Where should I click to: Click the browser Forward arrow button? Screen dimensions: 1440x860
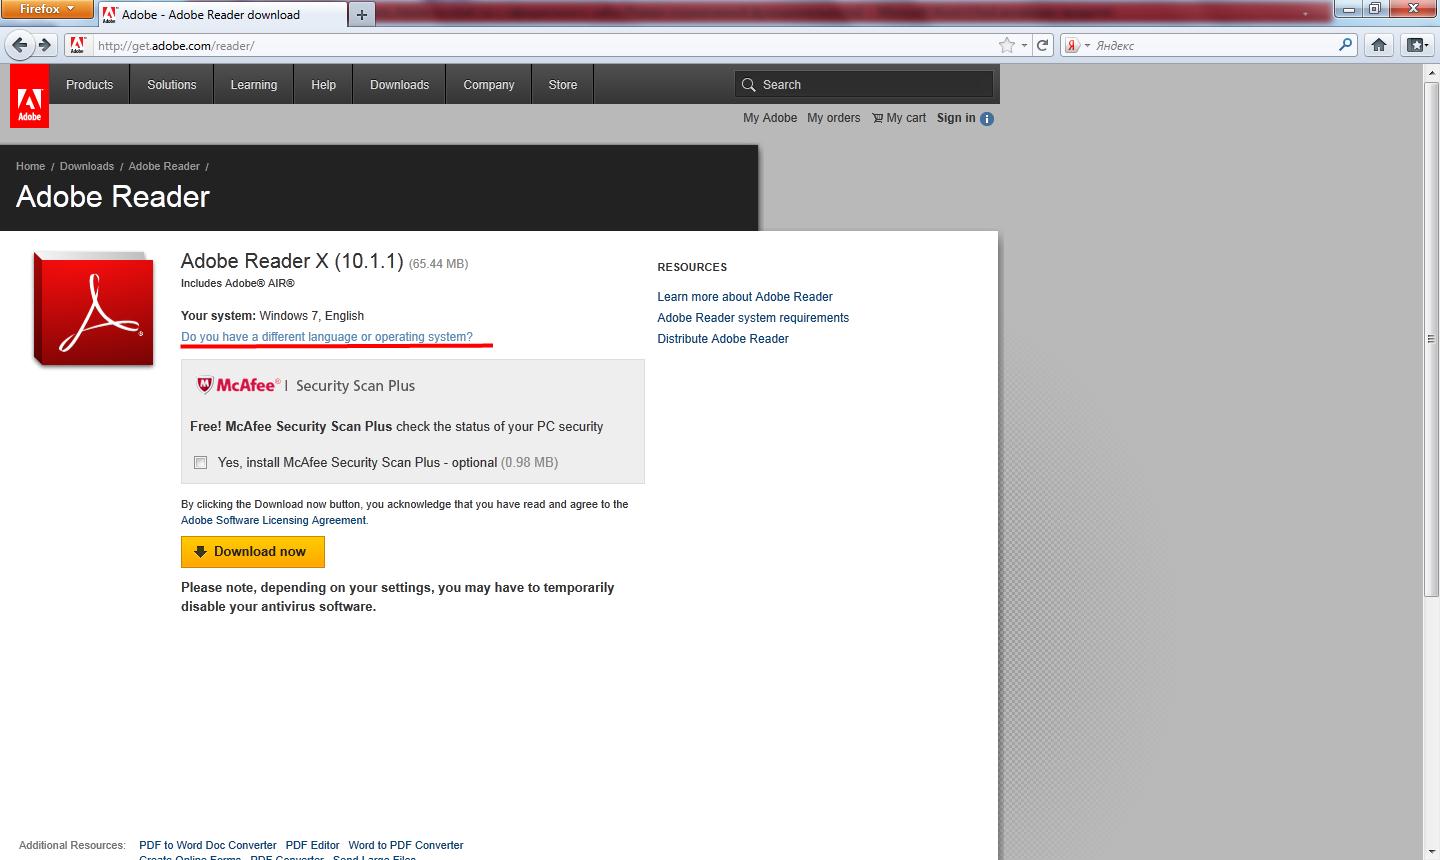pos(44,45)
